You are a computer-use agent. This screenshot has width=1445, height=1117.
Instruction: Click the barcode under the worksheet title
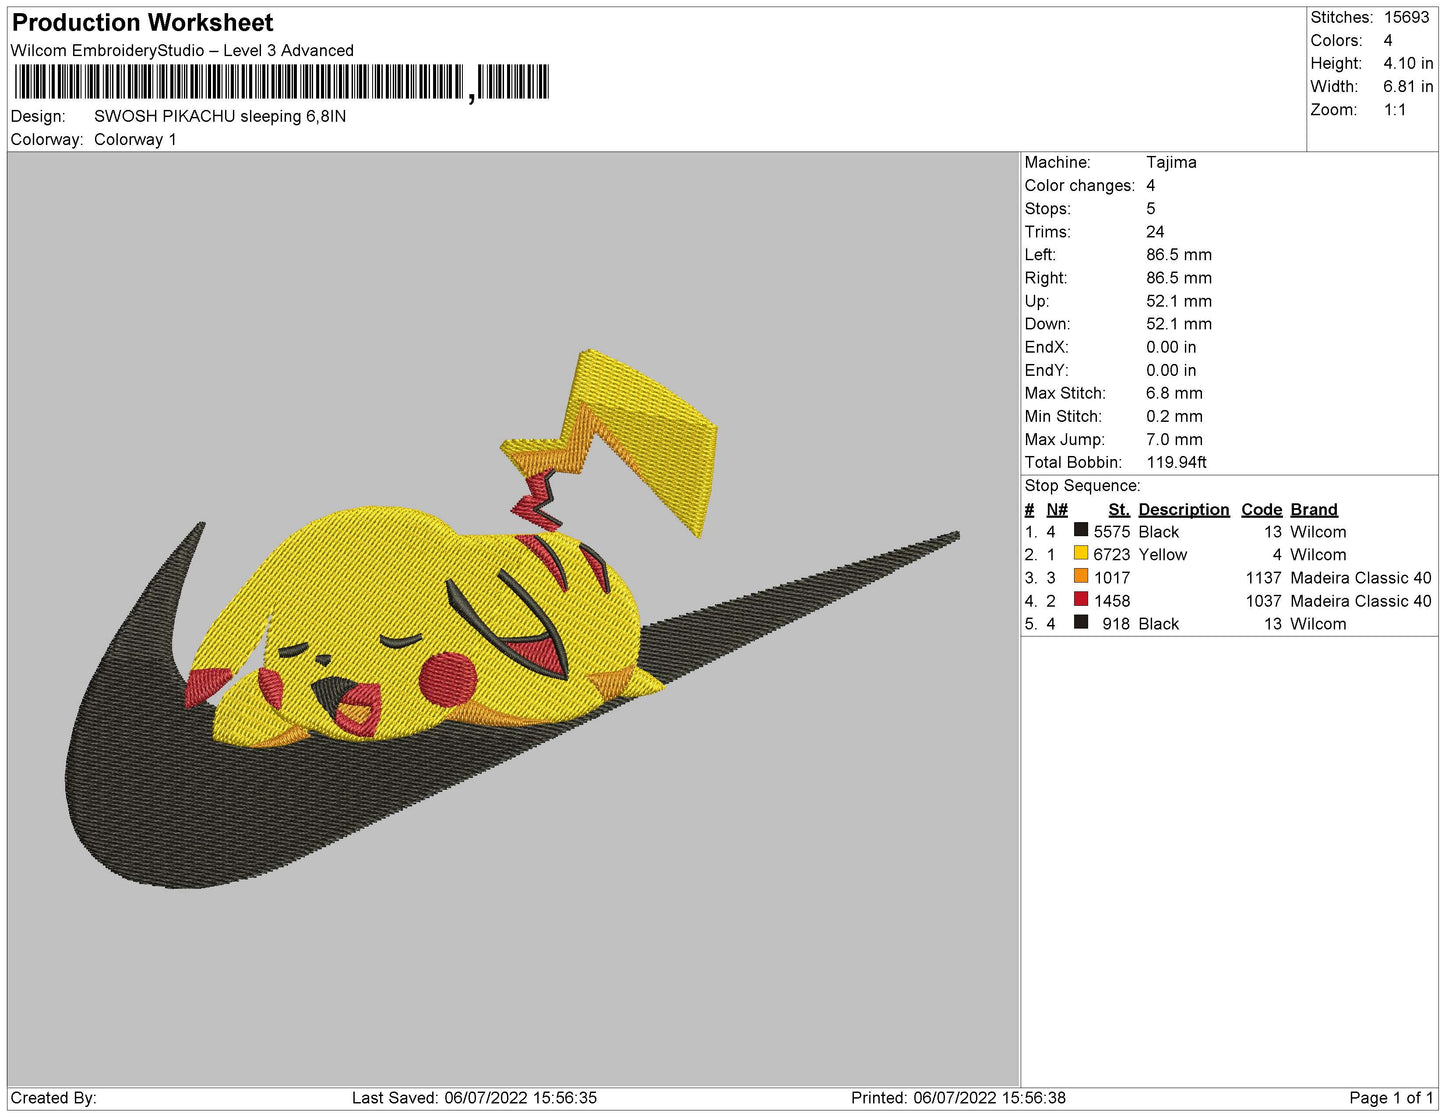point(282,82)
